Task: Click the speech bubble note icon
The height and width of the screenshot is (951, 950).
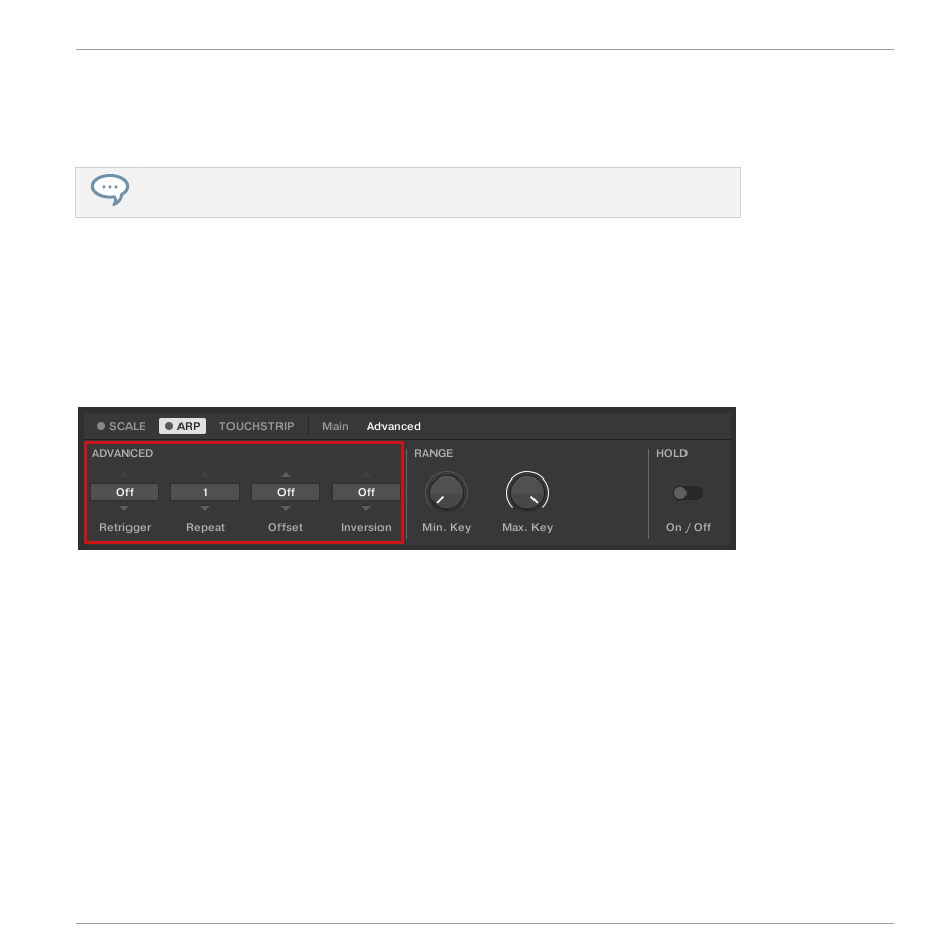Action: coord(110,189)
